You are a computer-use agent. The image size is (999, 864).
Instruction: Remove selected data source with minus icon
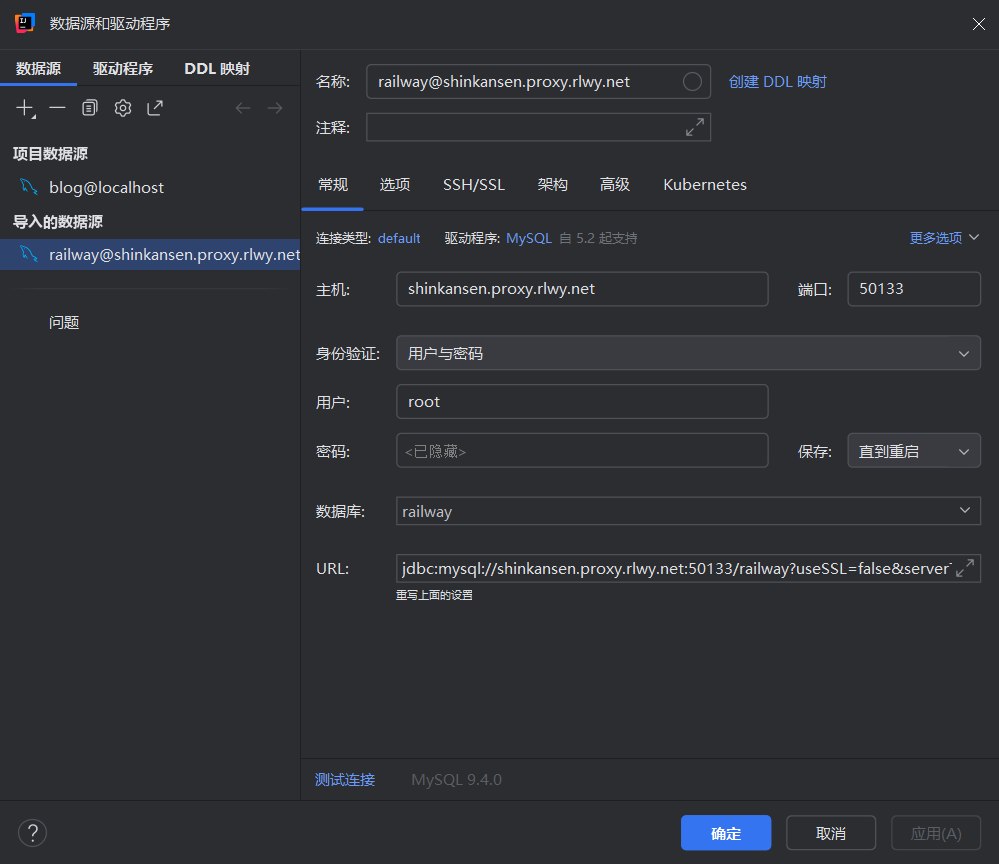pyautogui.click(x=57, y=108)
